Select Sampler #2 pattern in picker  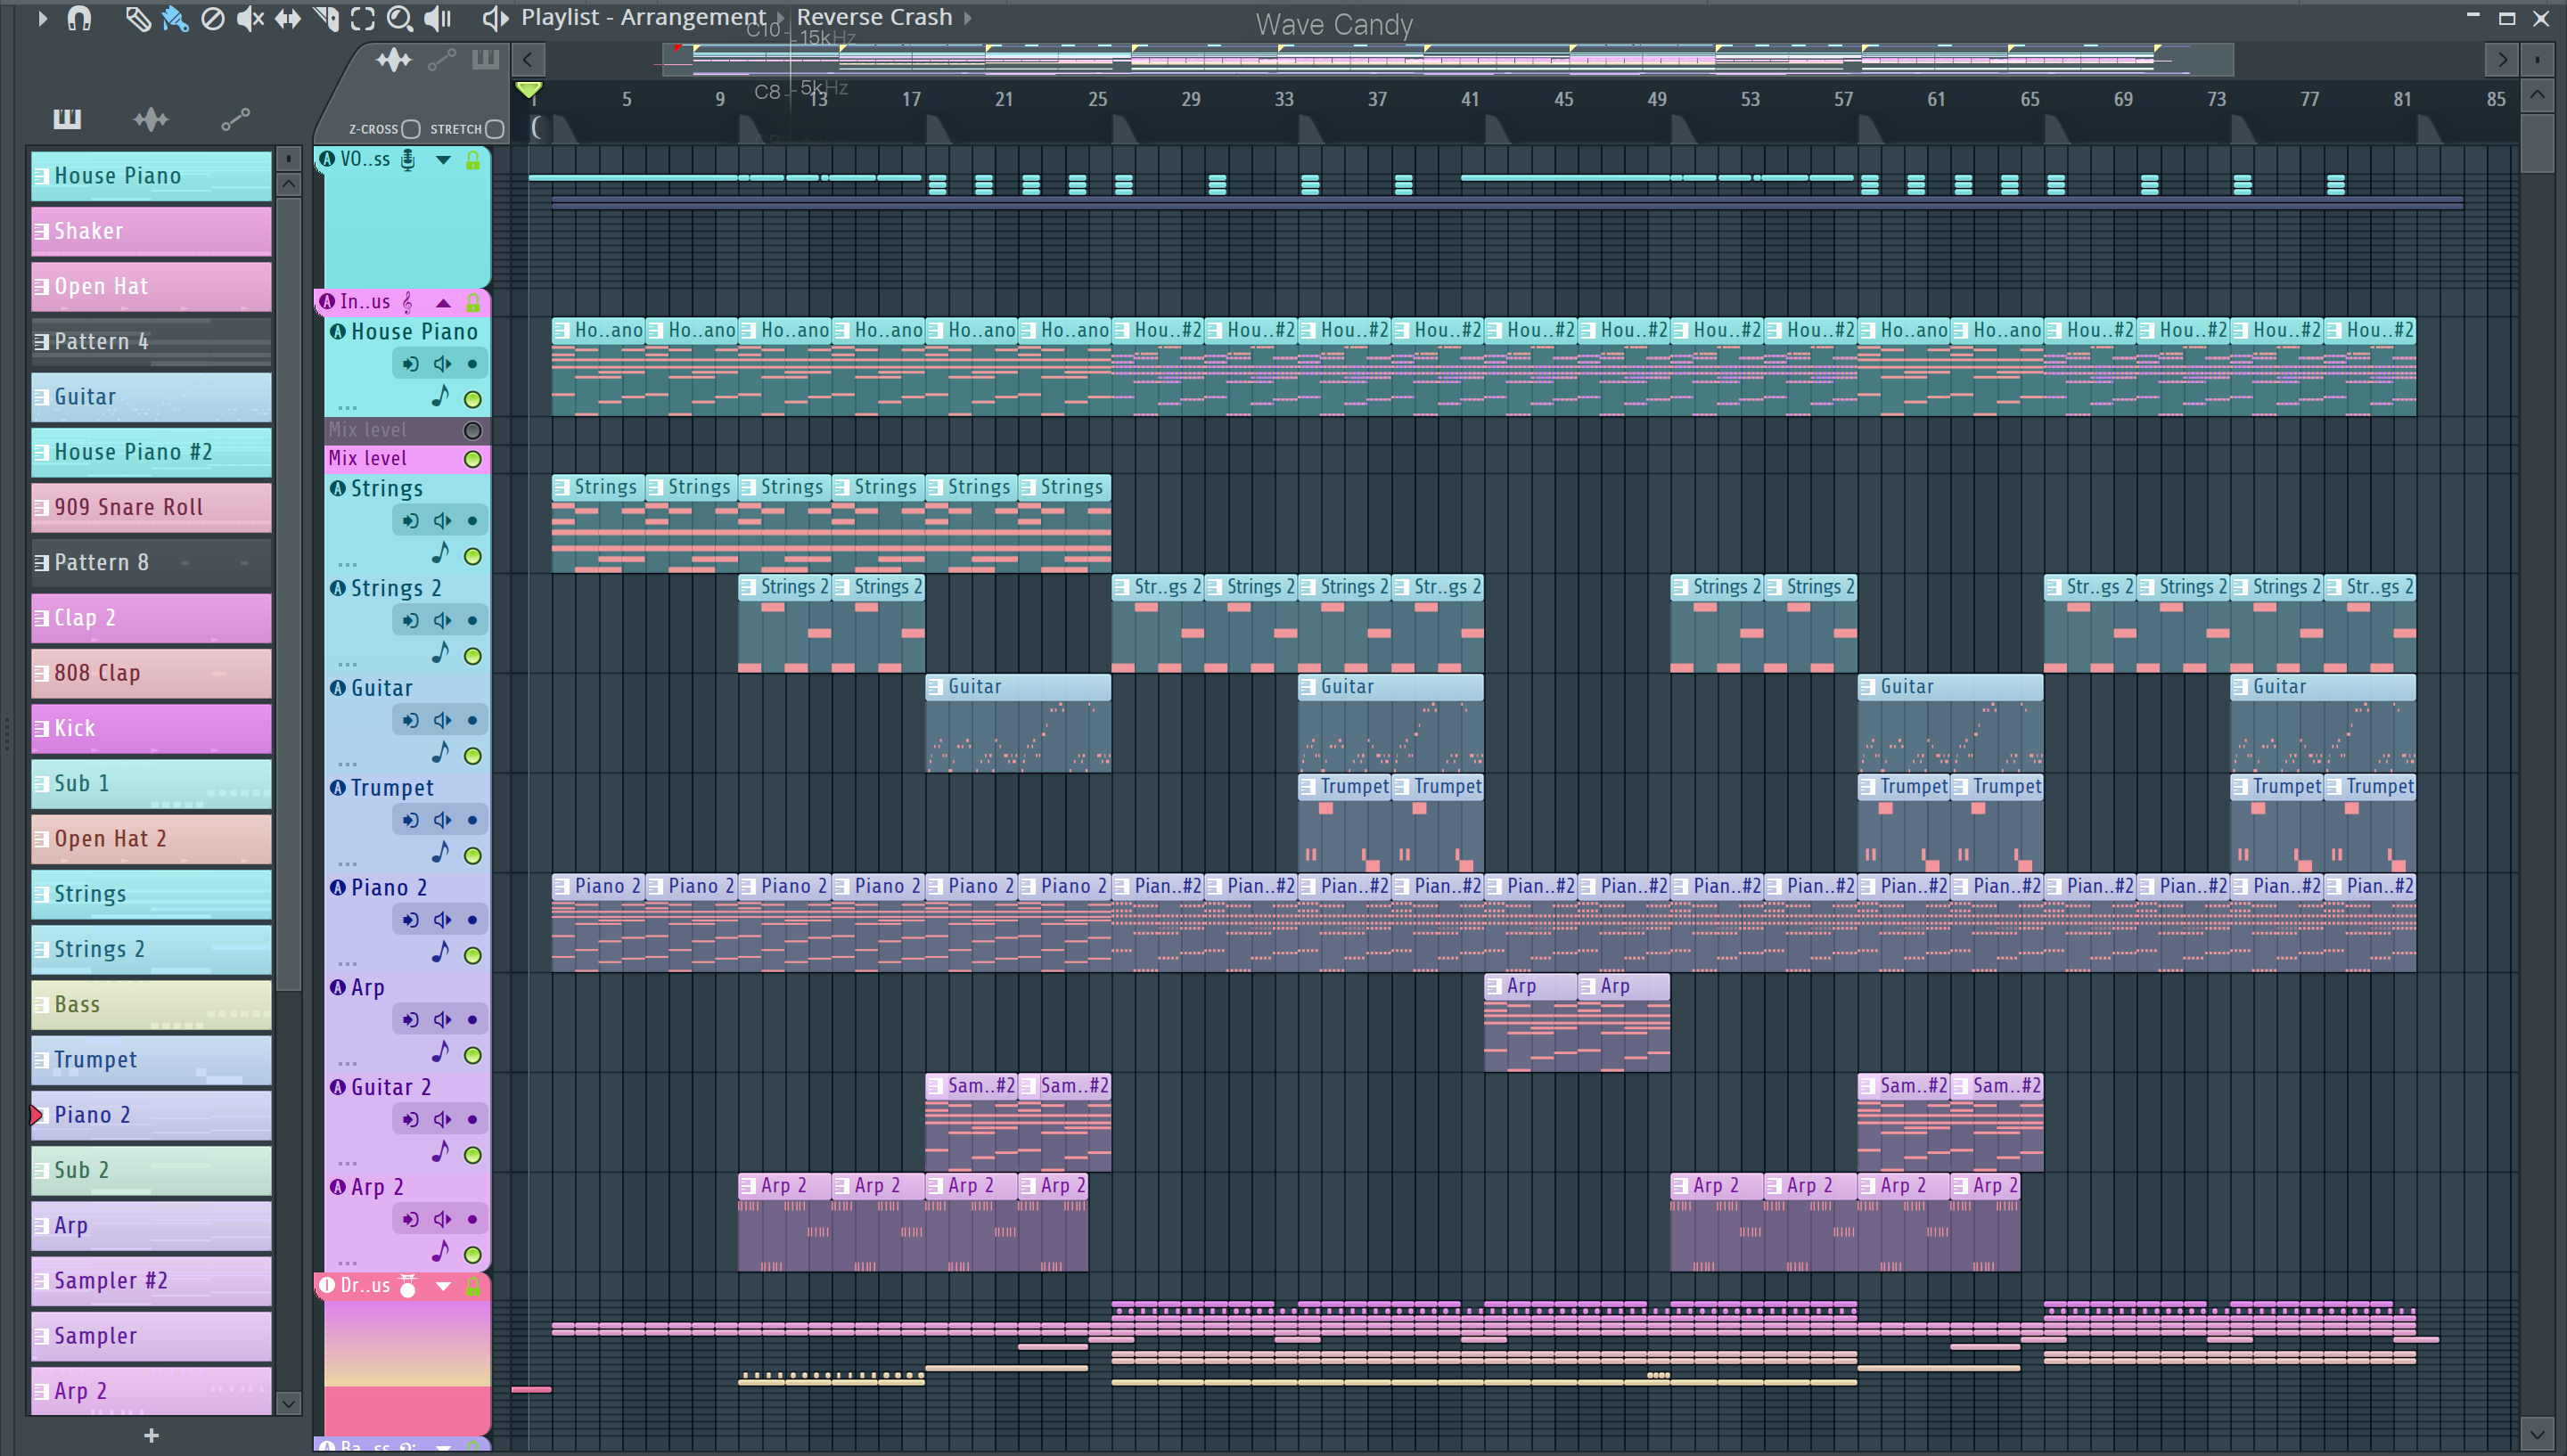coord(151,1280)
